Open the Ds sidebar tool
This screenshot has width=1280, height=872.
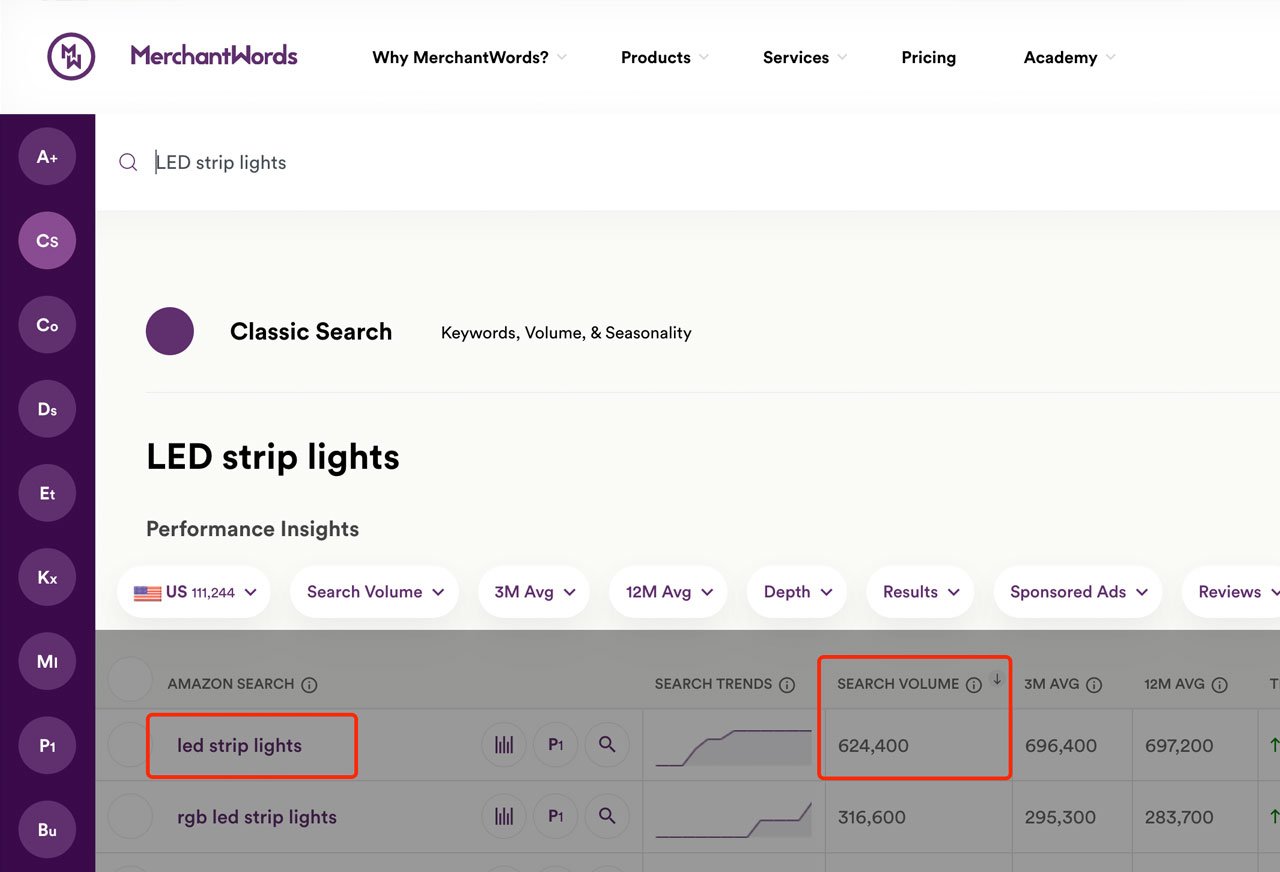47,409
